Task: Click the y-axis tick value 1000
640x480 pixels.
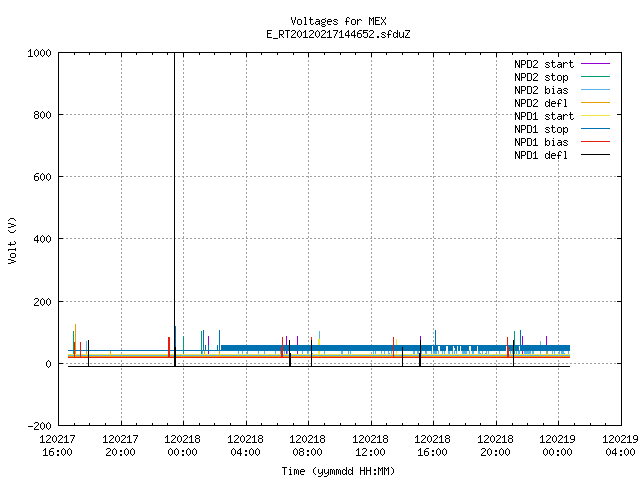Action: (39, 53)
